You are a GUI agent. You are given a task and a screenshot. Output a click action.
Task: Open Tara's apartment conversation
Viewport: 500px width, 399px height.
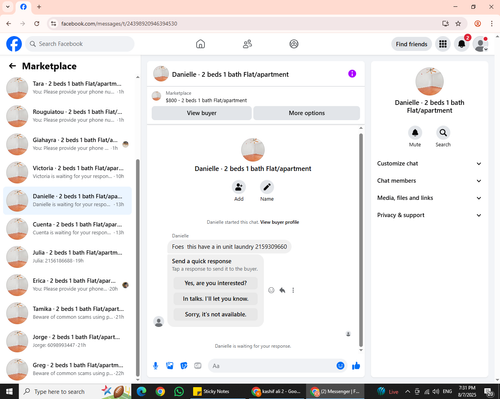pyautogui.click(x=67, y=88)
